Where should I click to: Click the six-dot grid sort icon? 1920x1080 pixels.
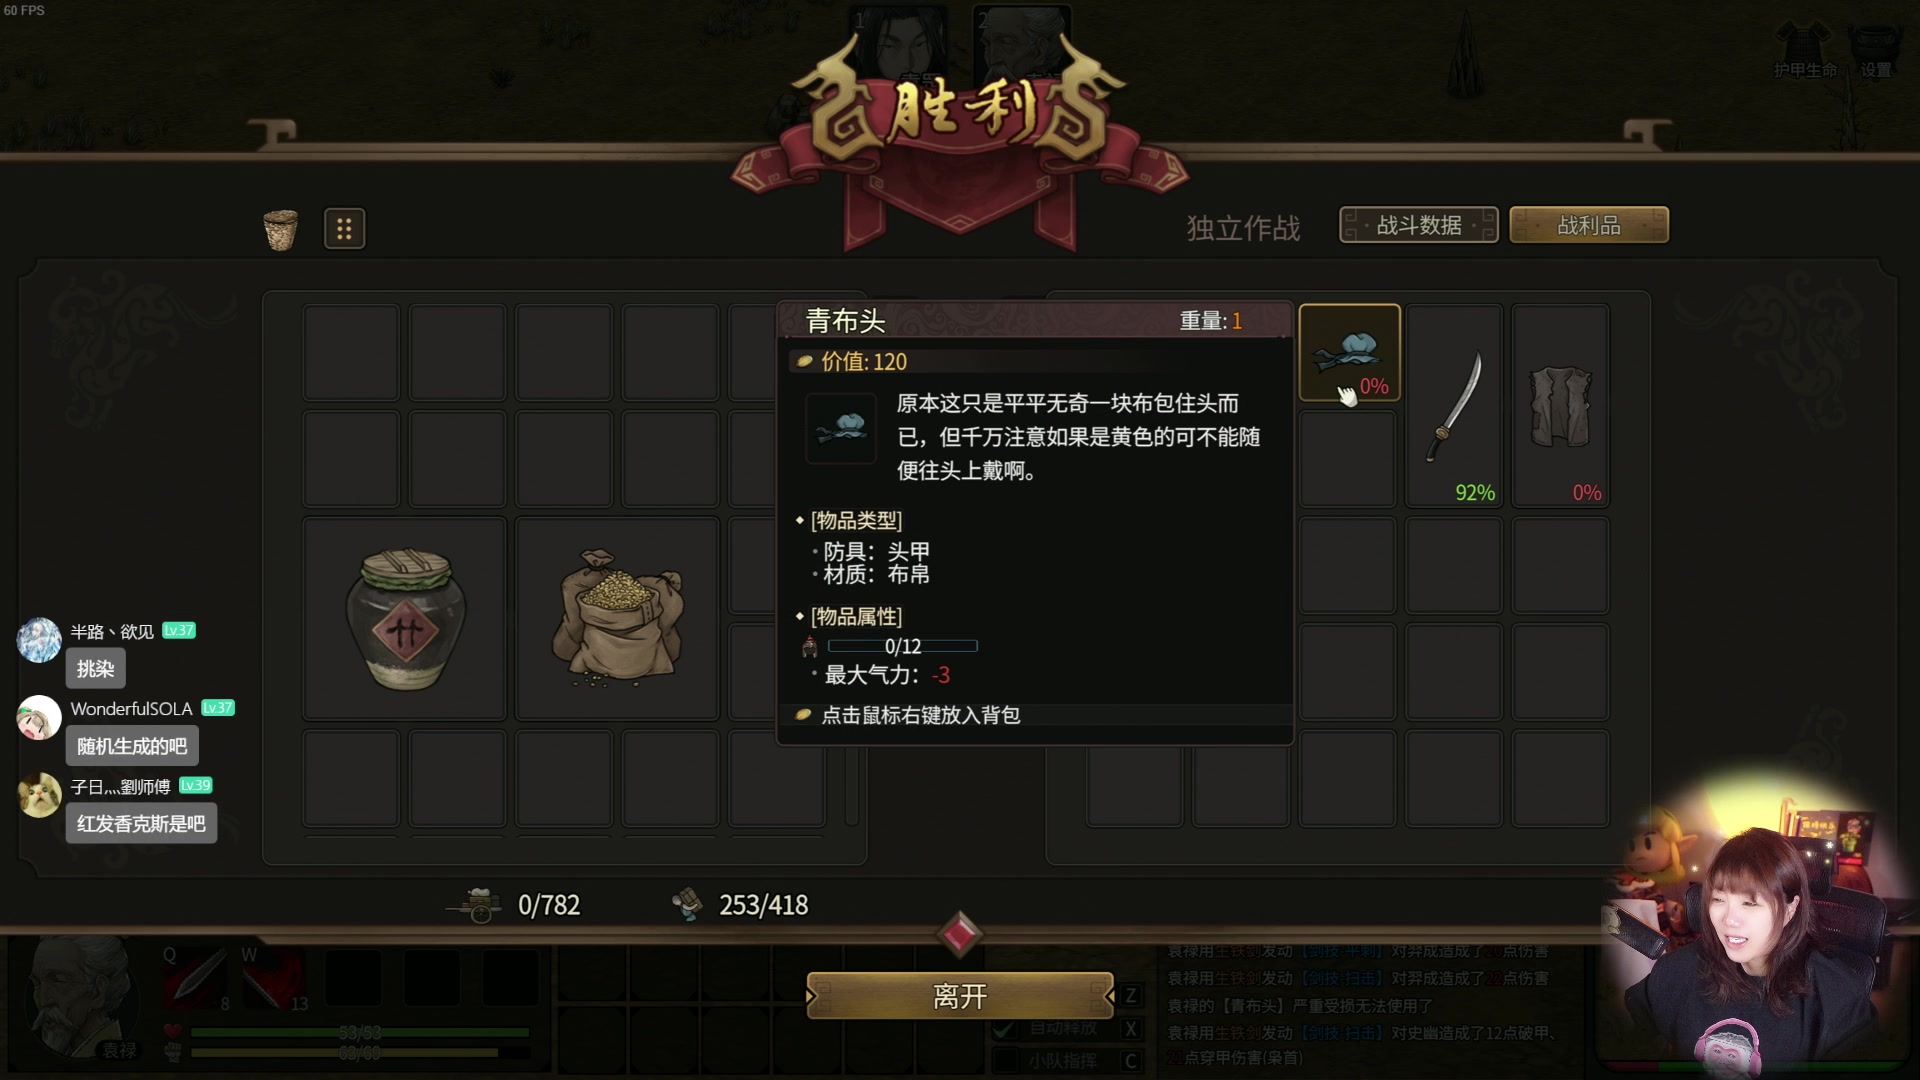[x=344, y=229]
